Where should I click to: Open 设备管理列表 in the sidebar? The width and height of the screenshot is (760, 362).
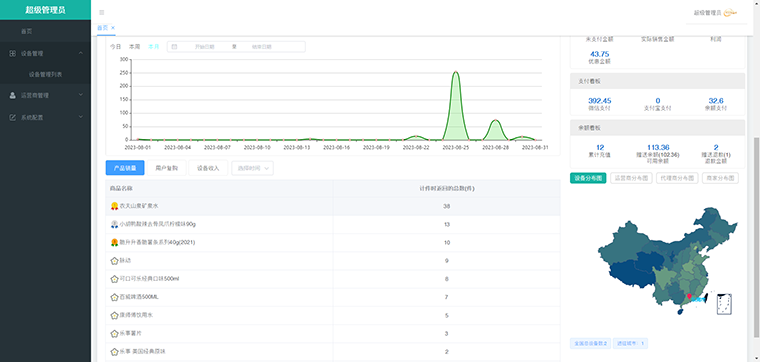click(x=45, y=75)
